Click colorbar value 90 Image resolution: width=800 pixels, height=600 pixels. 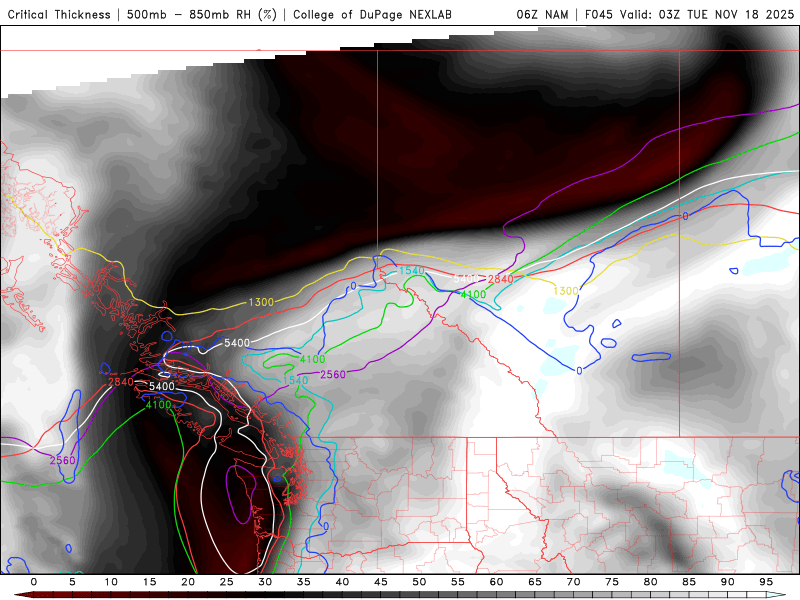pos(728,582)
